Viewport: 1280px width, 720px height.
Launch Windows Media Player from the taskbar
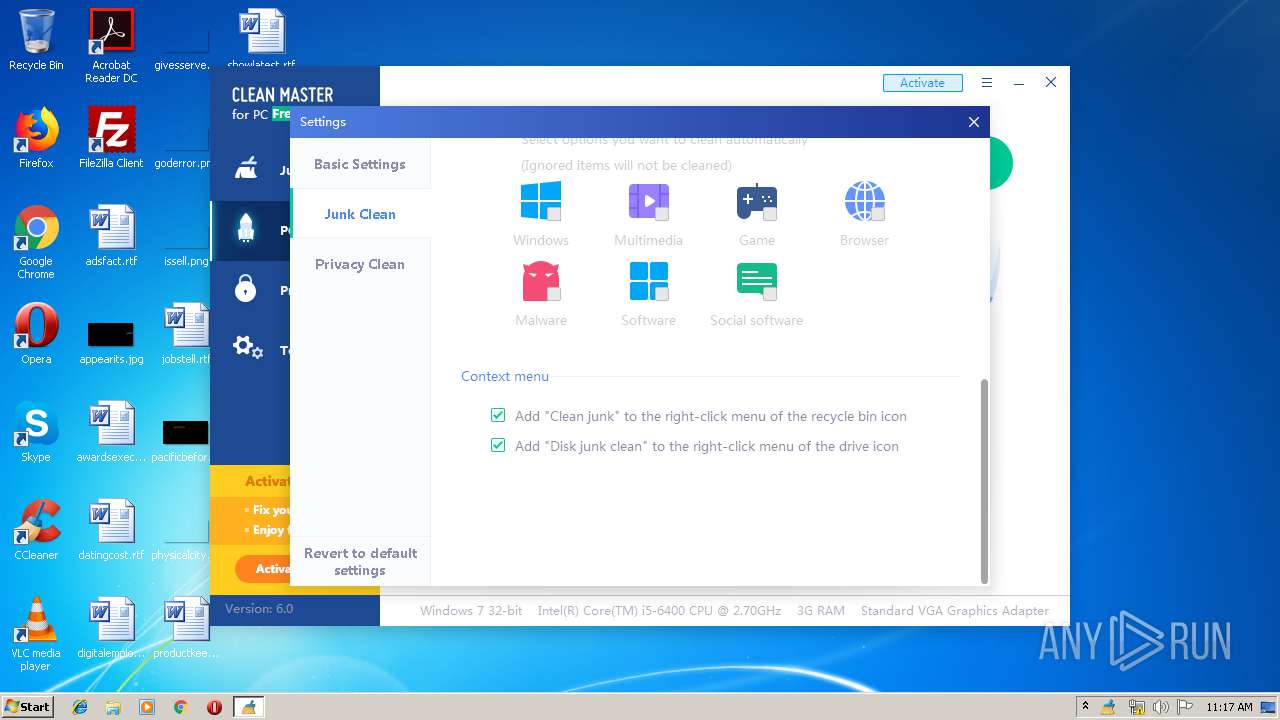(147, 707)
